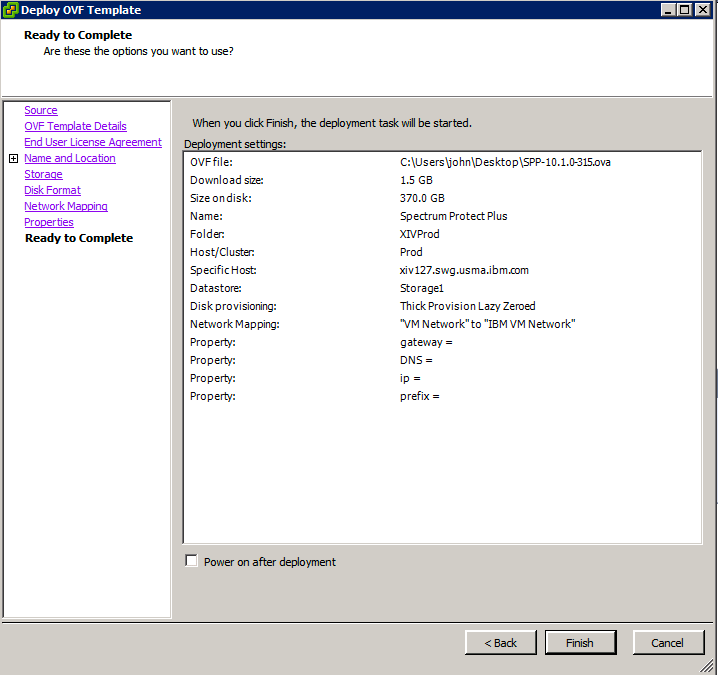Select the name Spectrum Protect Plus
Viewport: 718px width, 675px height.
click(x=453, y=216)
